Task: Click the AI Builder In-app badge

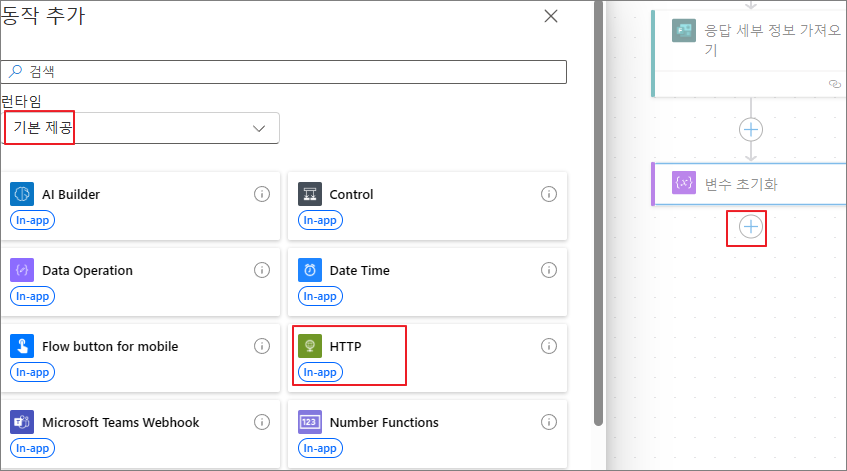Action: [32, 220]
